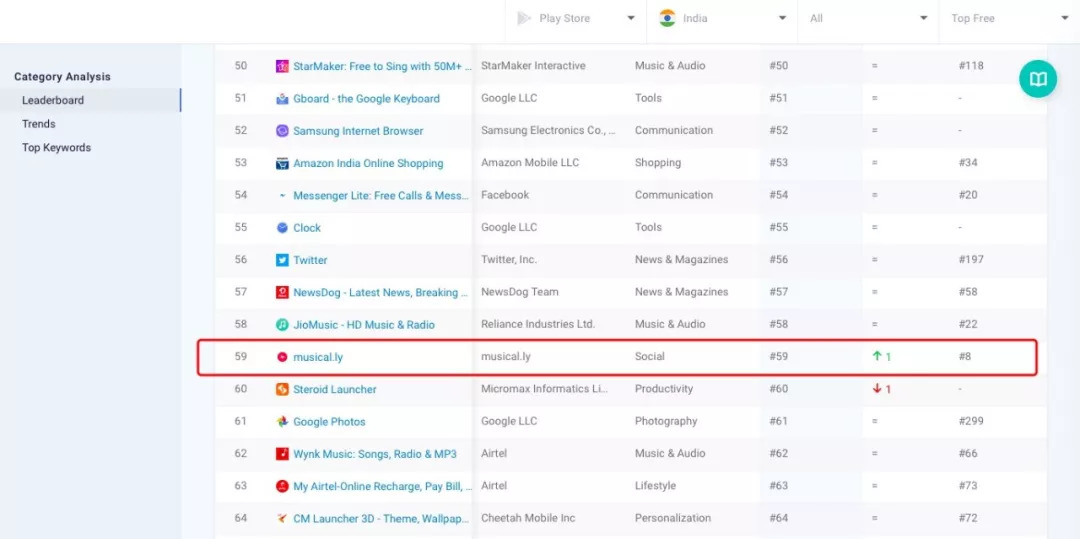Click Samsung Electronics Co. developer cell
The width and height of the screenshot is (1080, 539).
548,130
